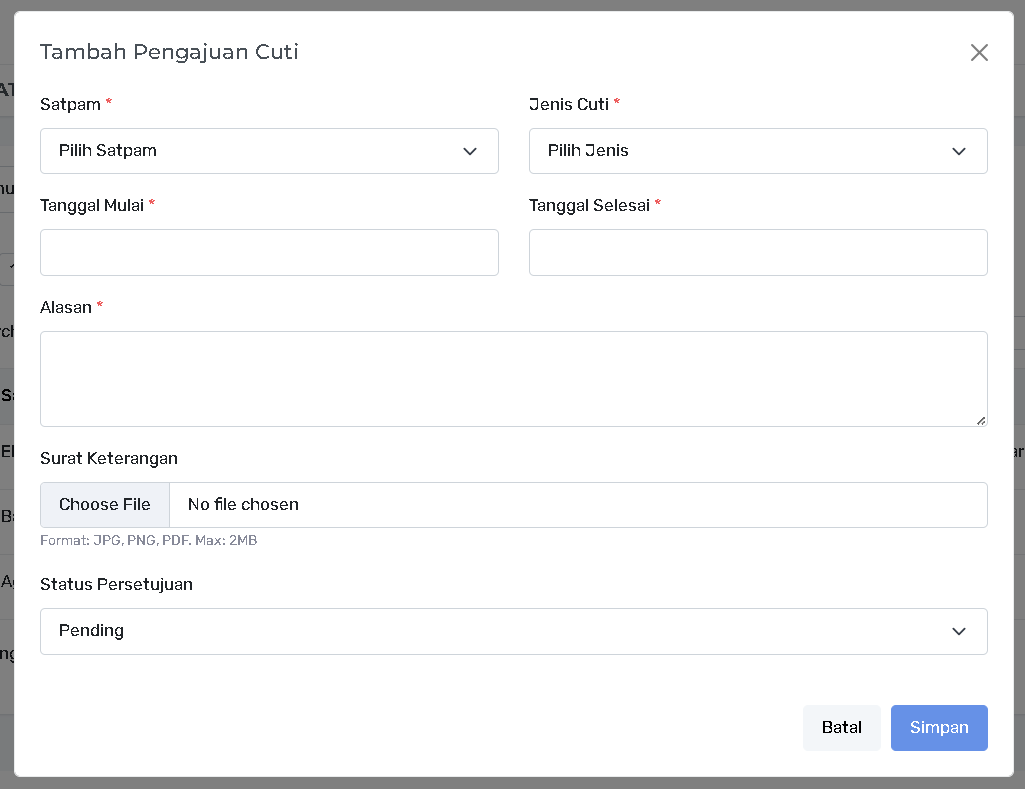Click the Satpam field label
This screenshot has width=1025, height=789.
tap(70, 104)
